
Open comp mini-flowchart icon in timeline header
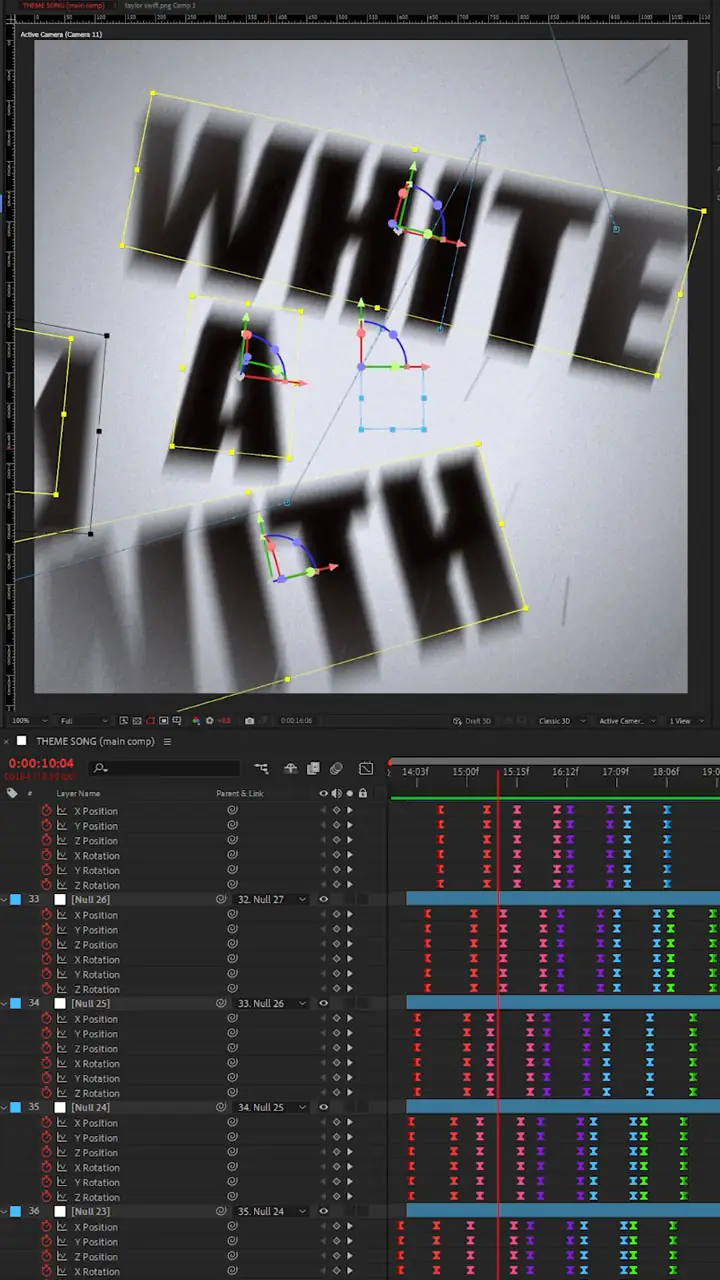click(x=262, y=768)
